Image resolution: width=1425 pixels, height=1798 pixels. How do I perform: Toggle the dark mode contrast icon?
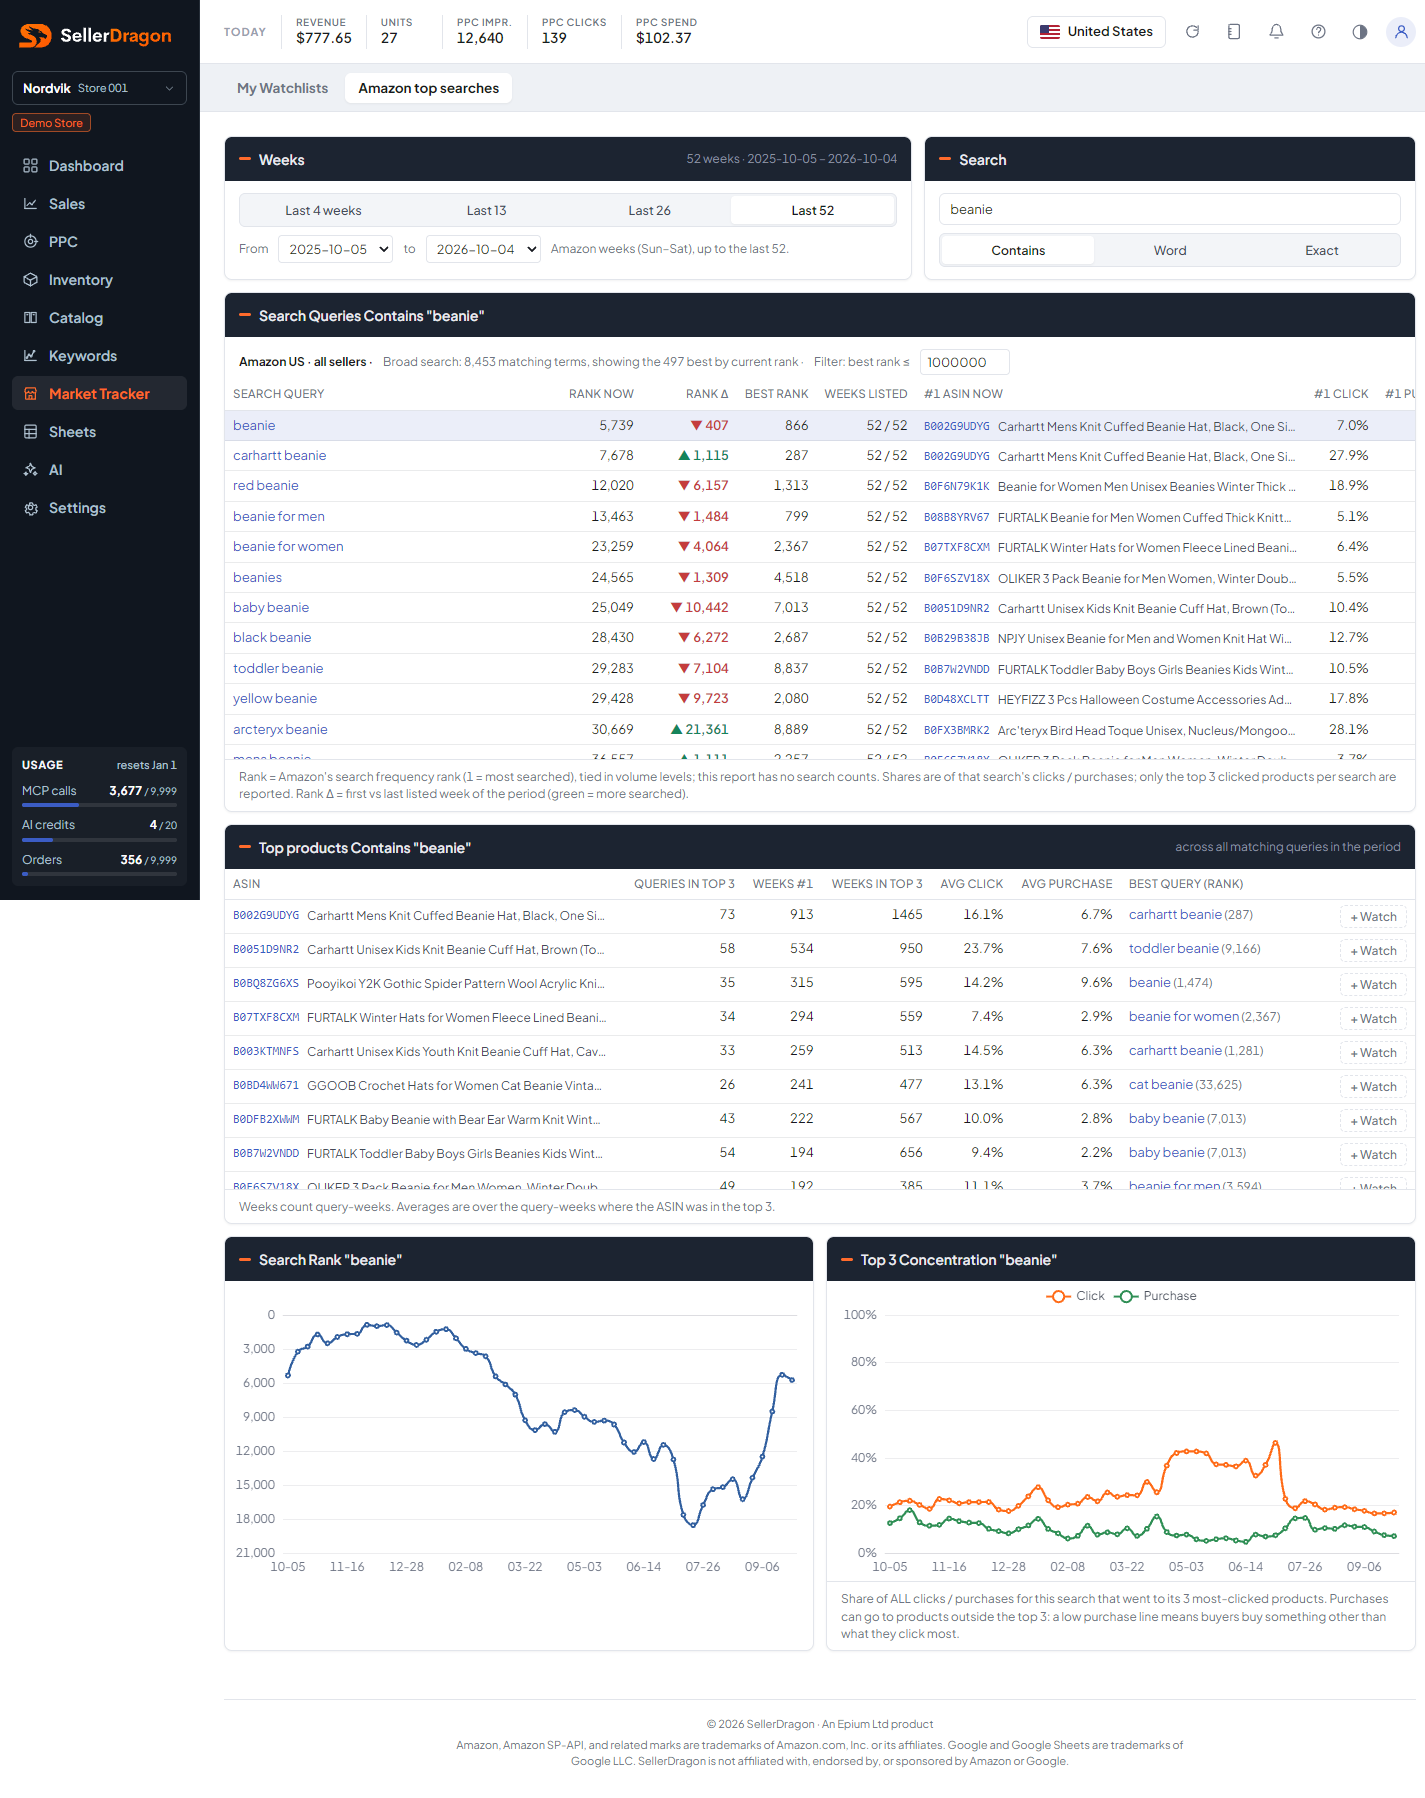coord(1360,32)
